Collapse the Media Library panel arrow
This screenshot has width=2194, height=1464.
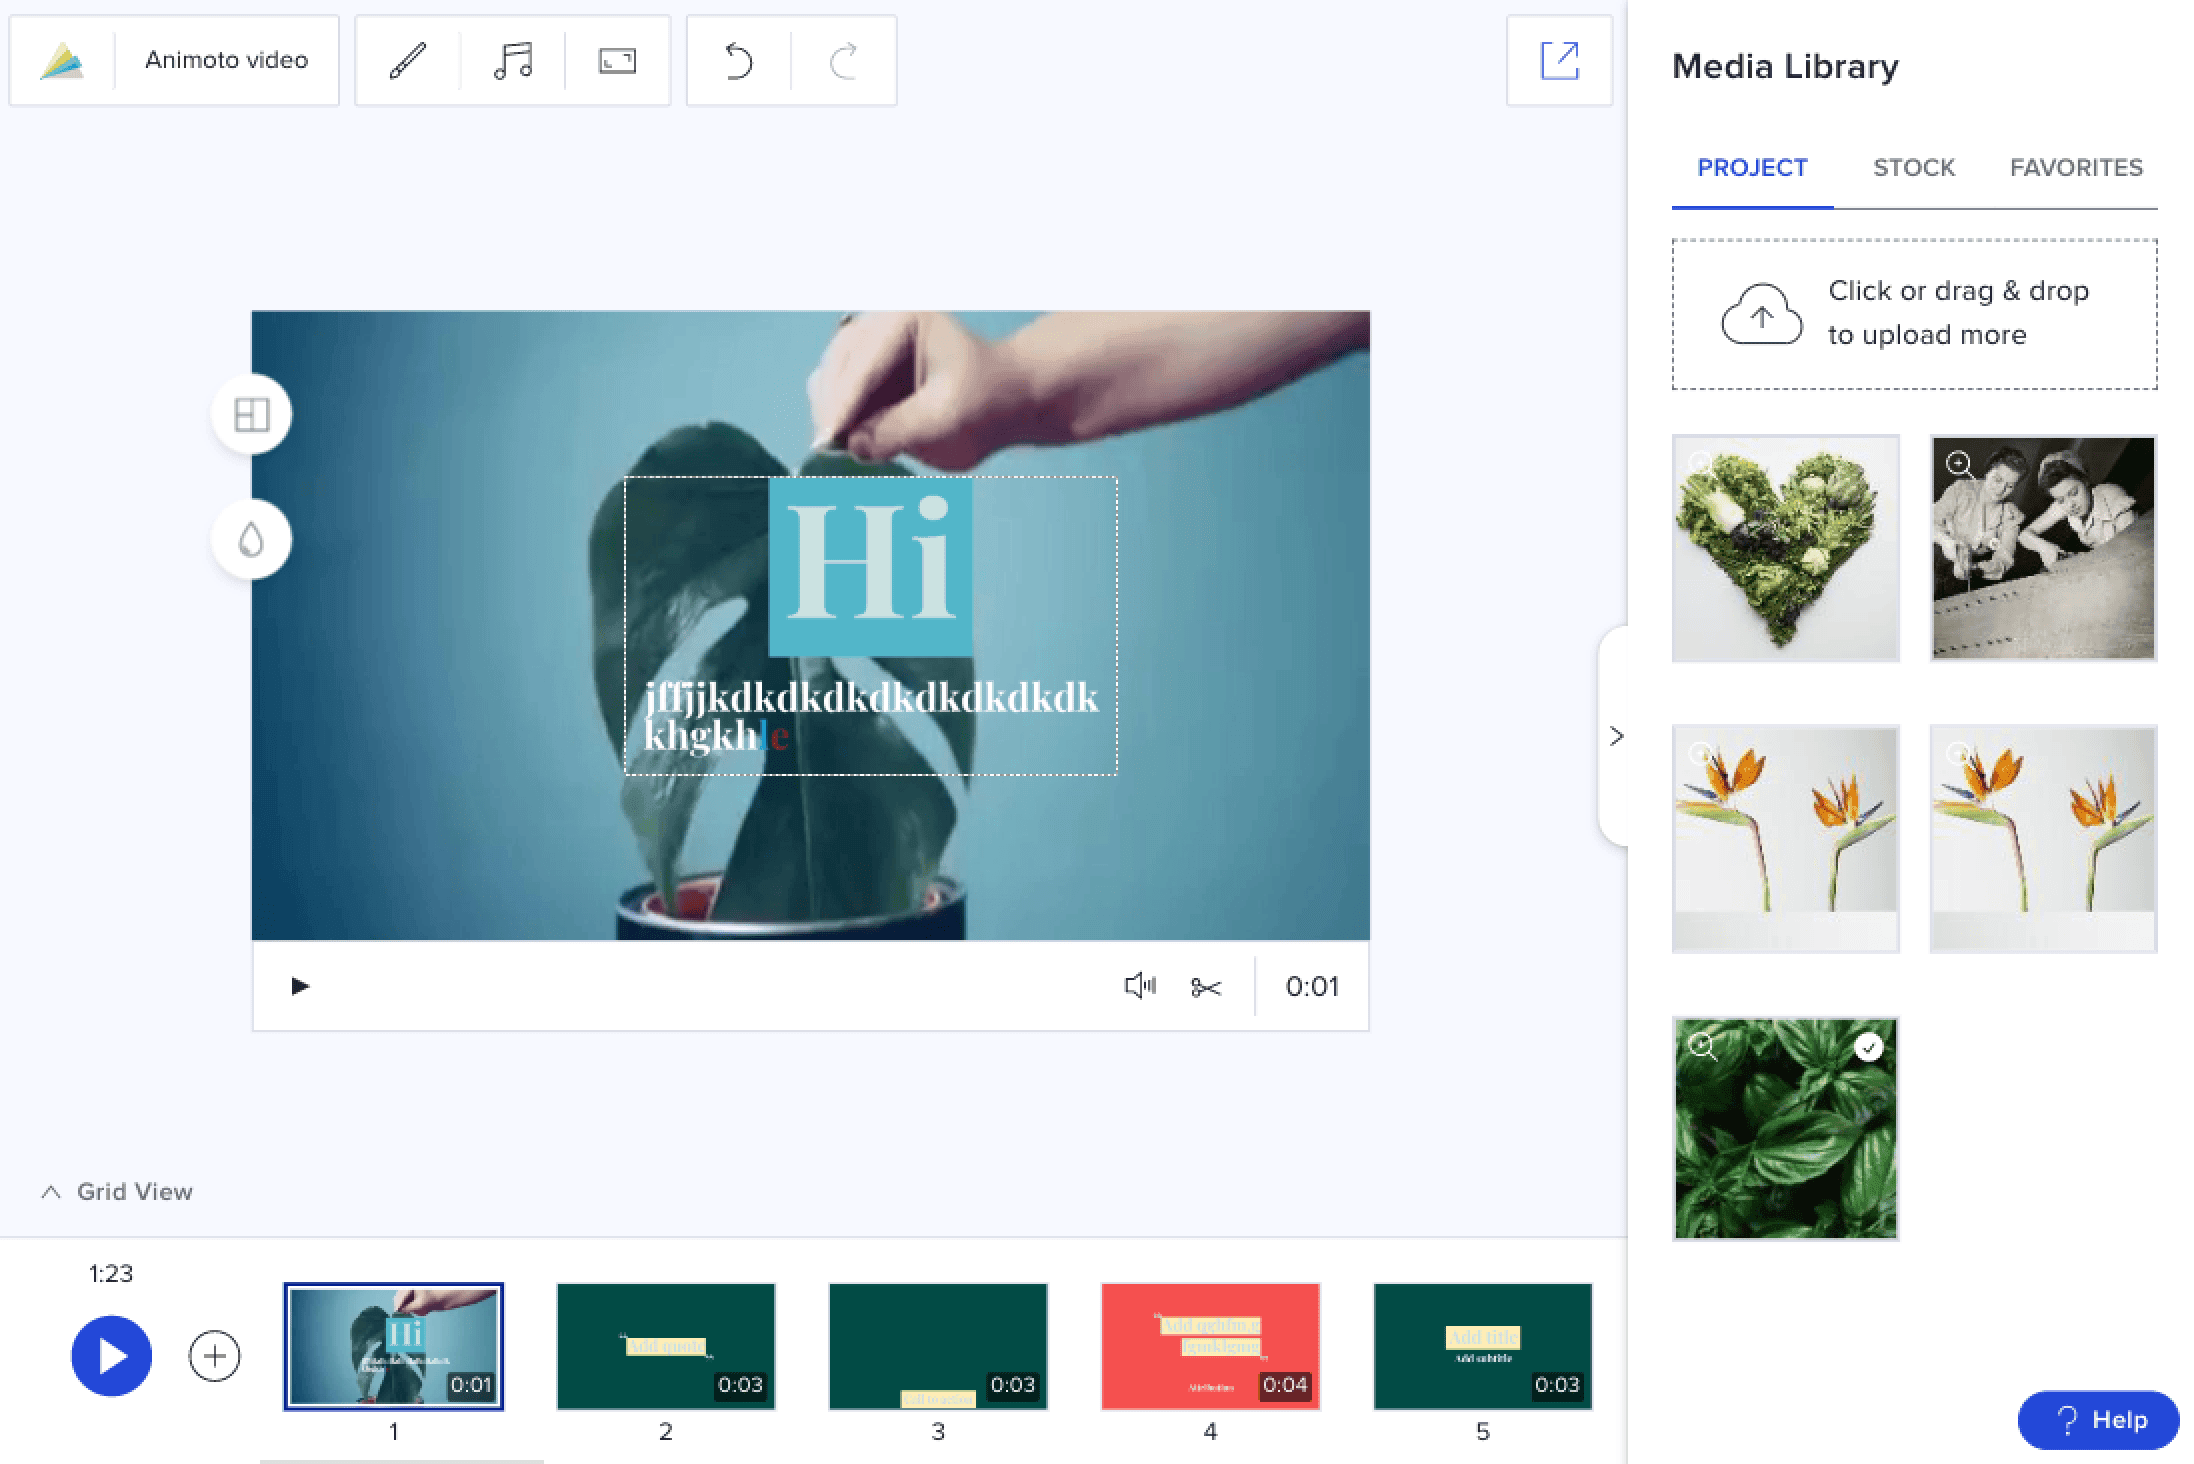pos(1616,736)
